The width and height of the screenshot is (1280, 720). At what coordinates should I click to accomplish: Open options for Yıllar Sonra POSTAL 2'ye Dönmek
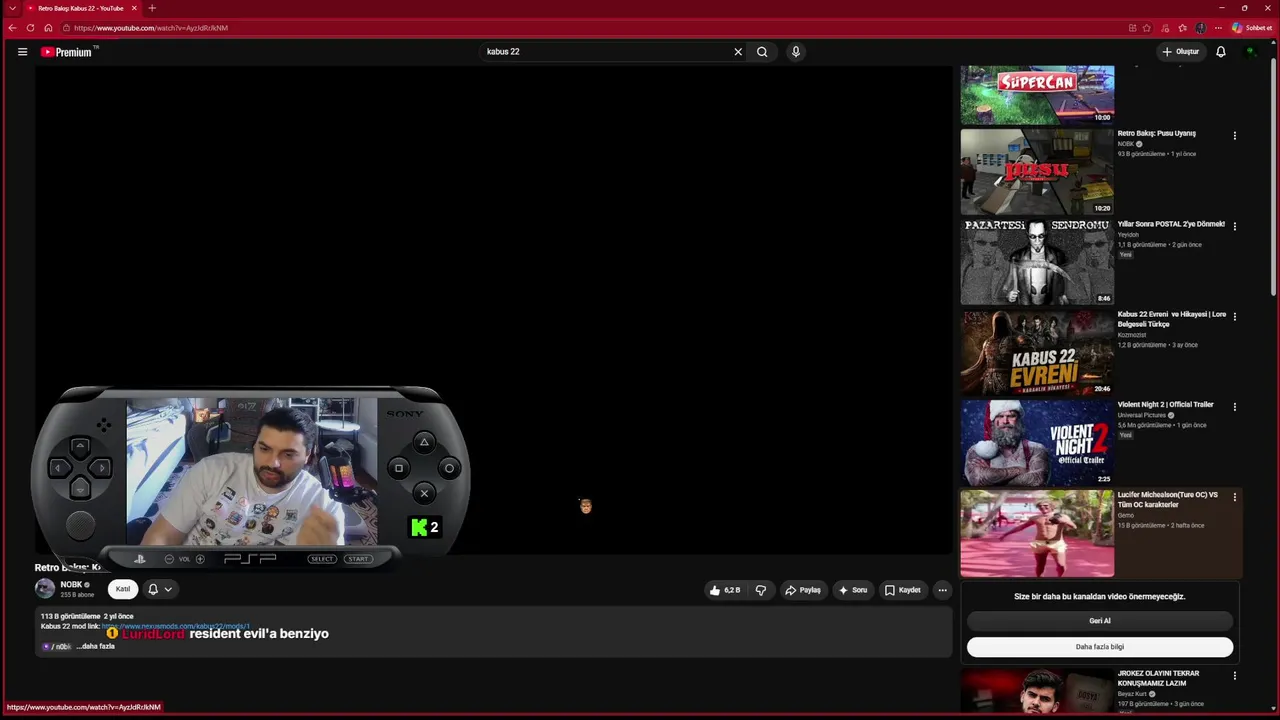point(1234,226)
